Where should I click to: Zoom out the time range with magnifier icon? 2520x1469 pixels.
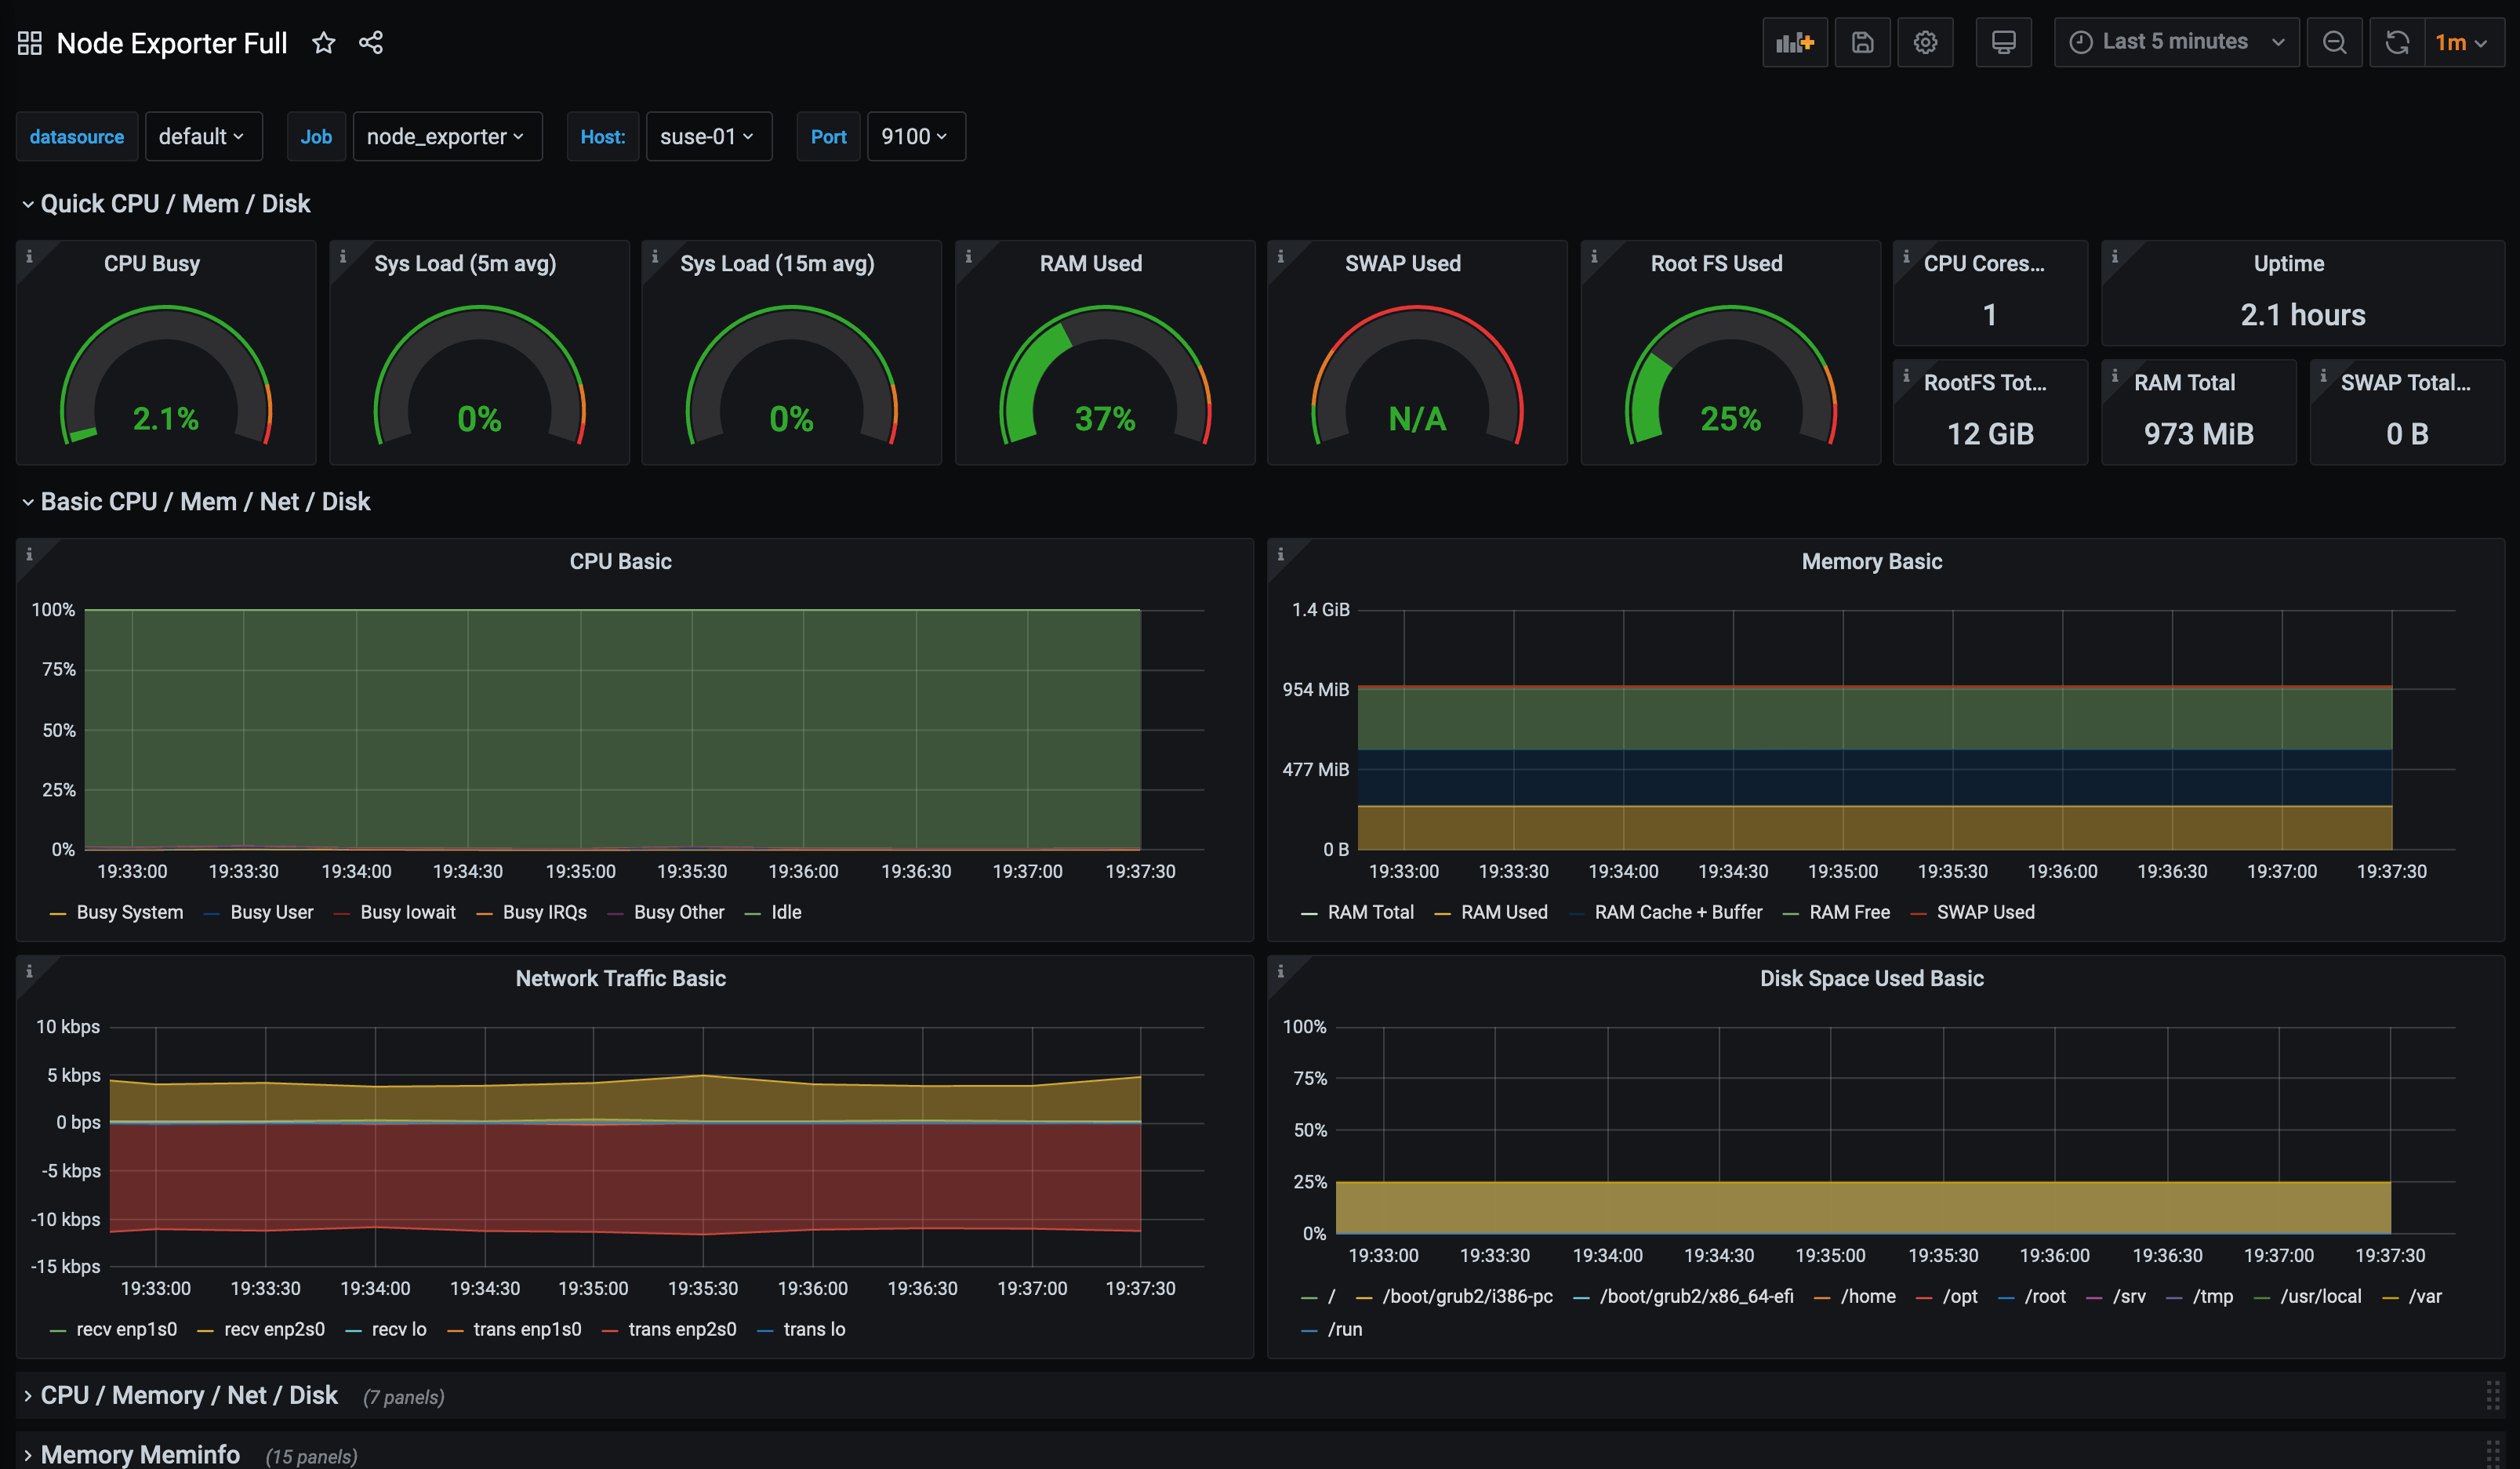tap(2334, 42)
